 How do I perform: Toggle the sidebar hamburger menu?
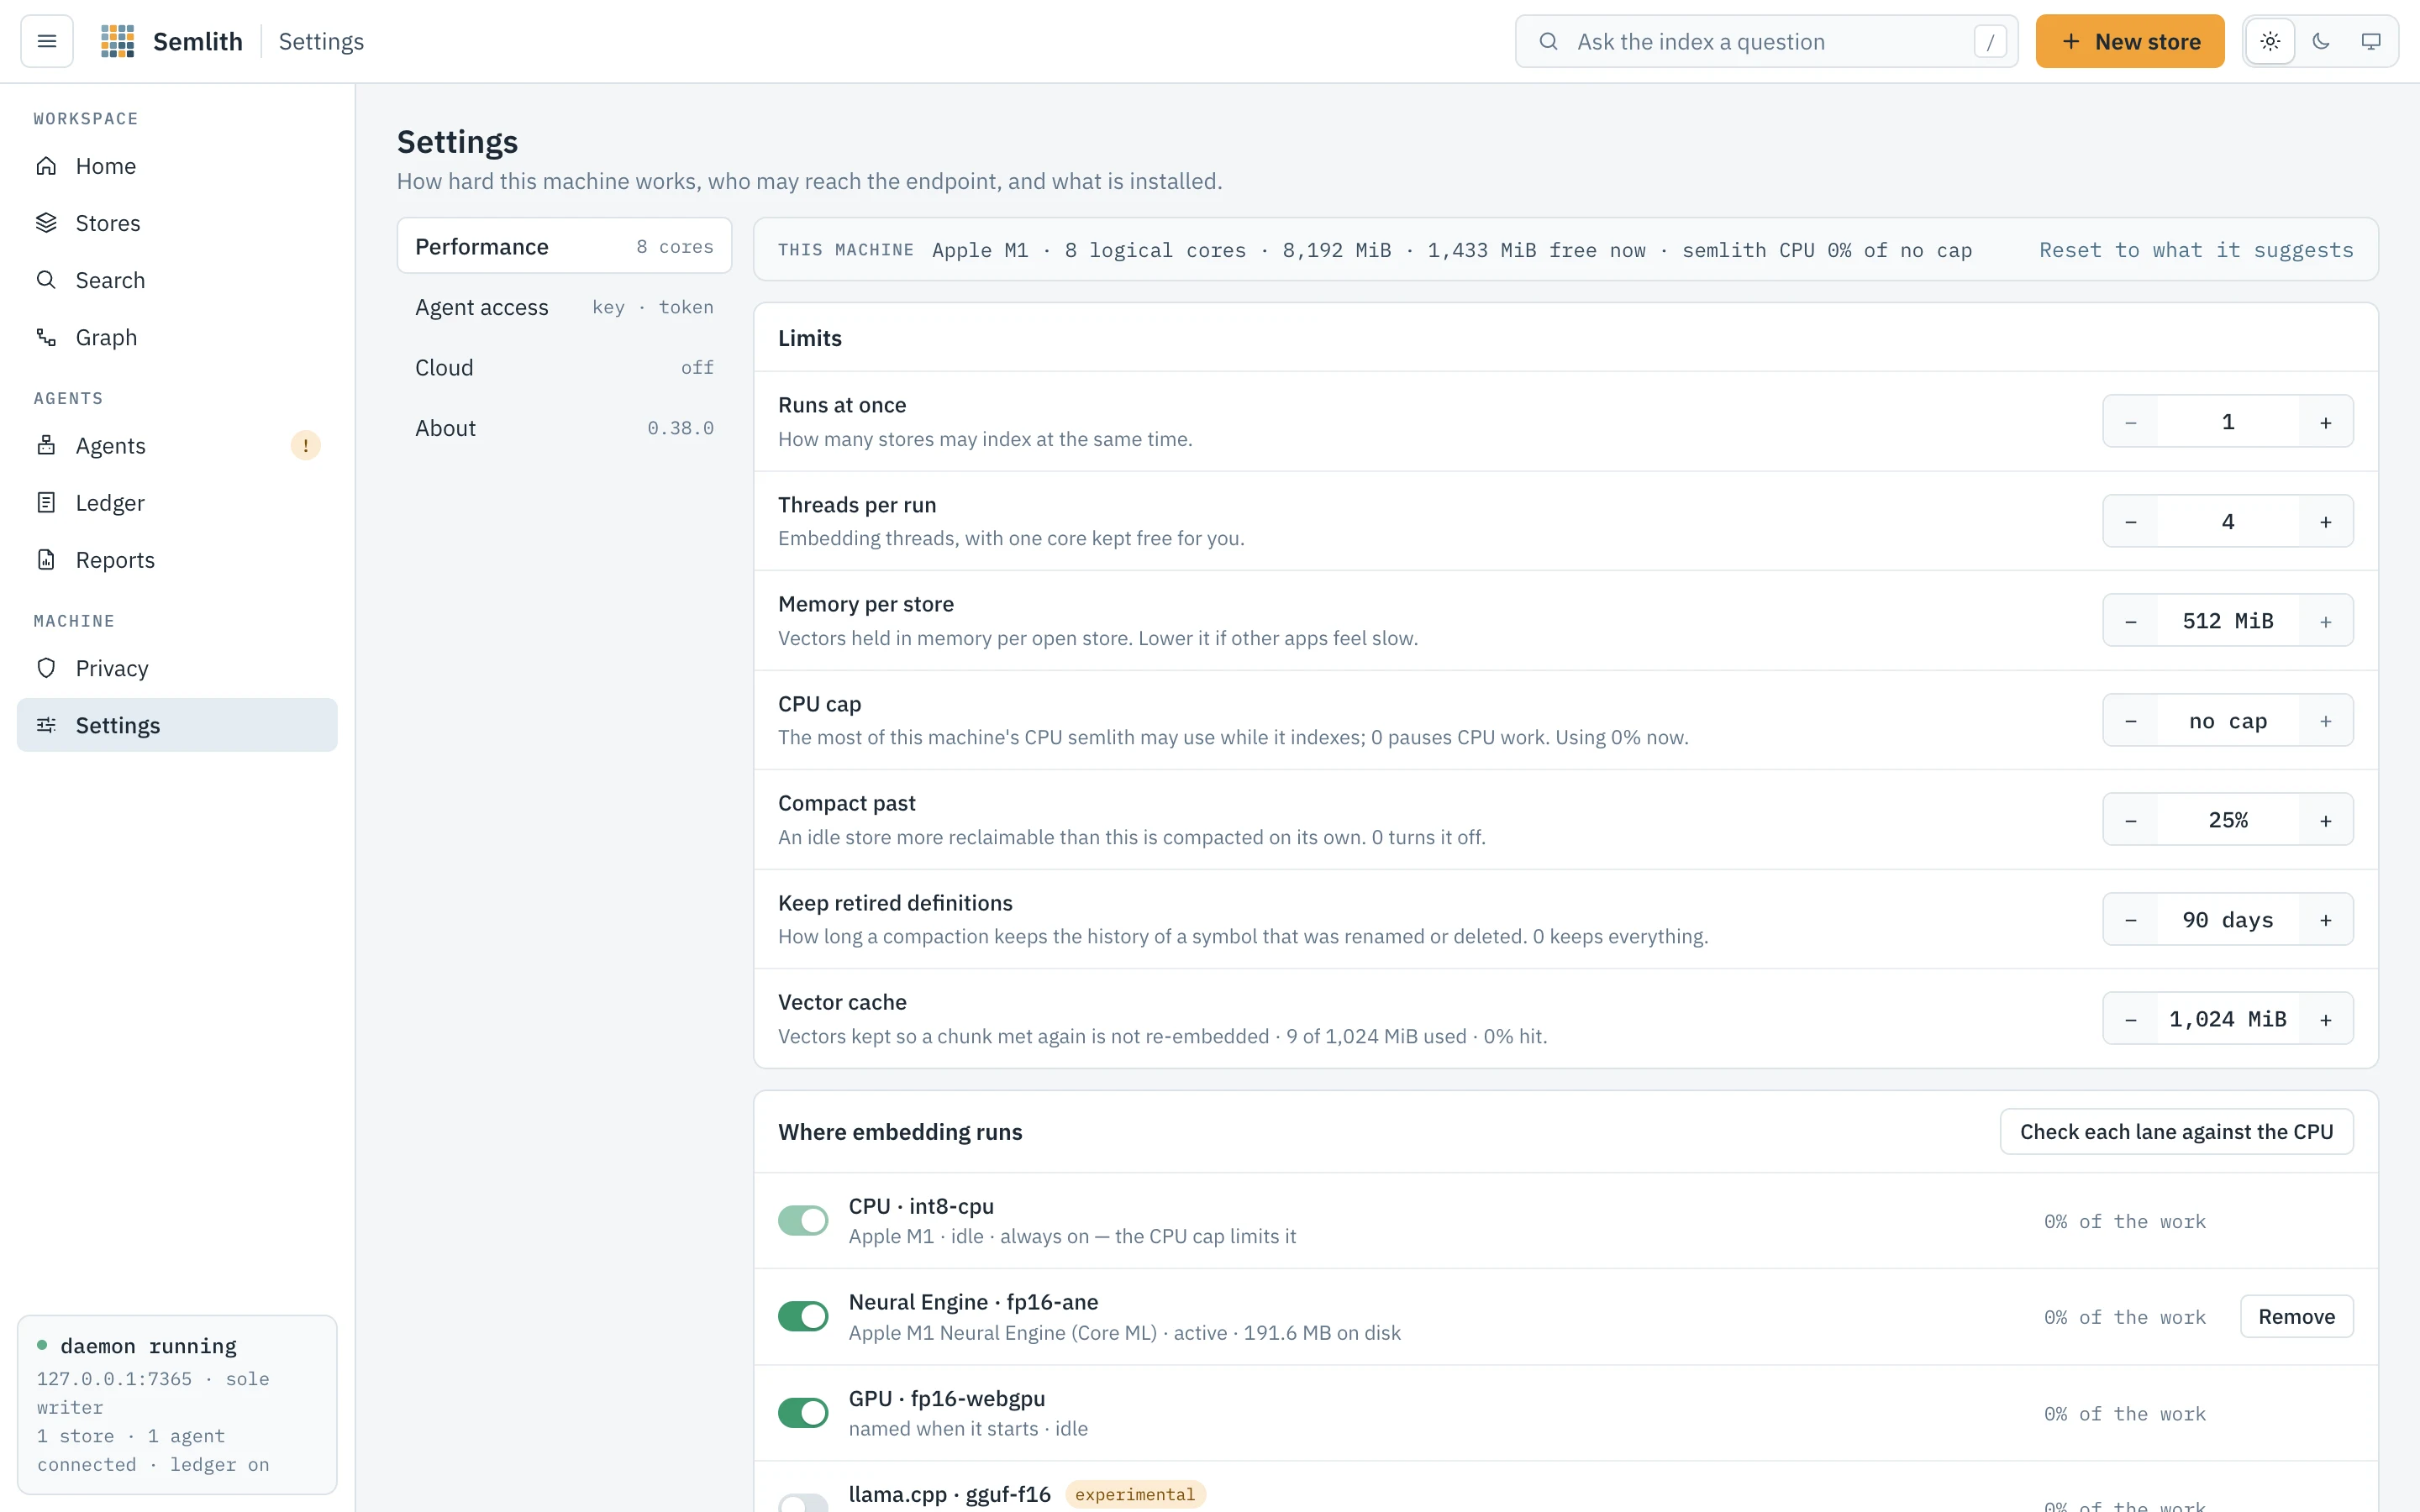point(47,41)
